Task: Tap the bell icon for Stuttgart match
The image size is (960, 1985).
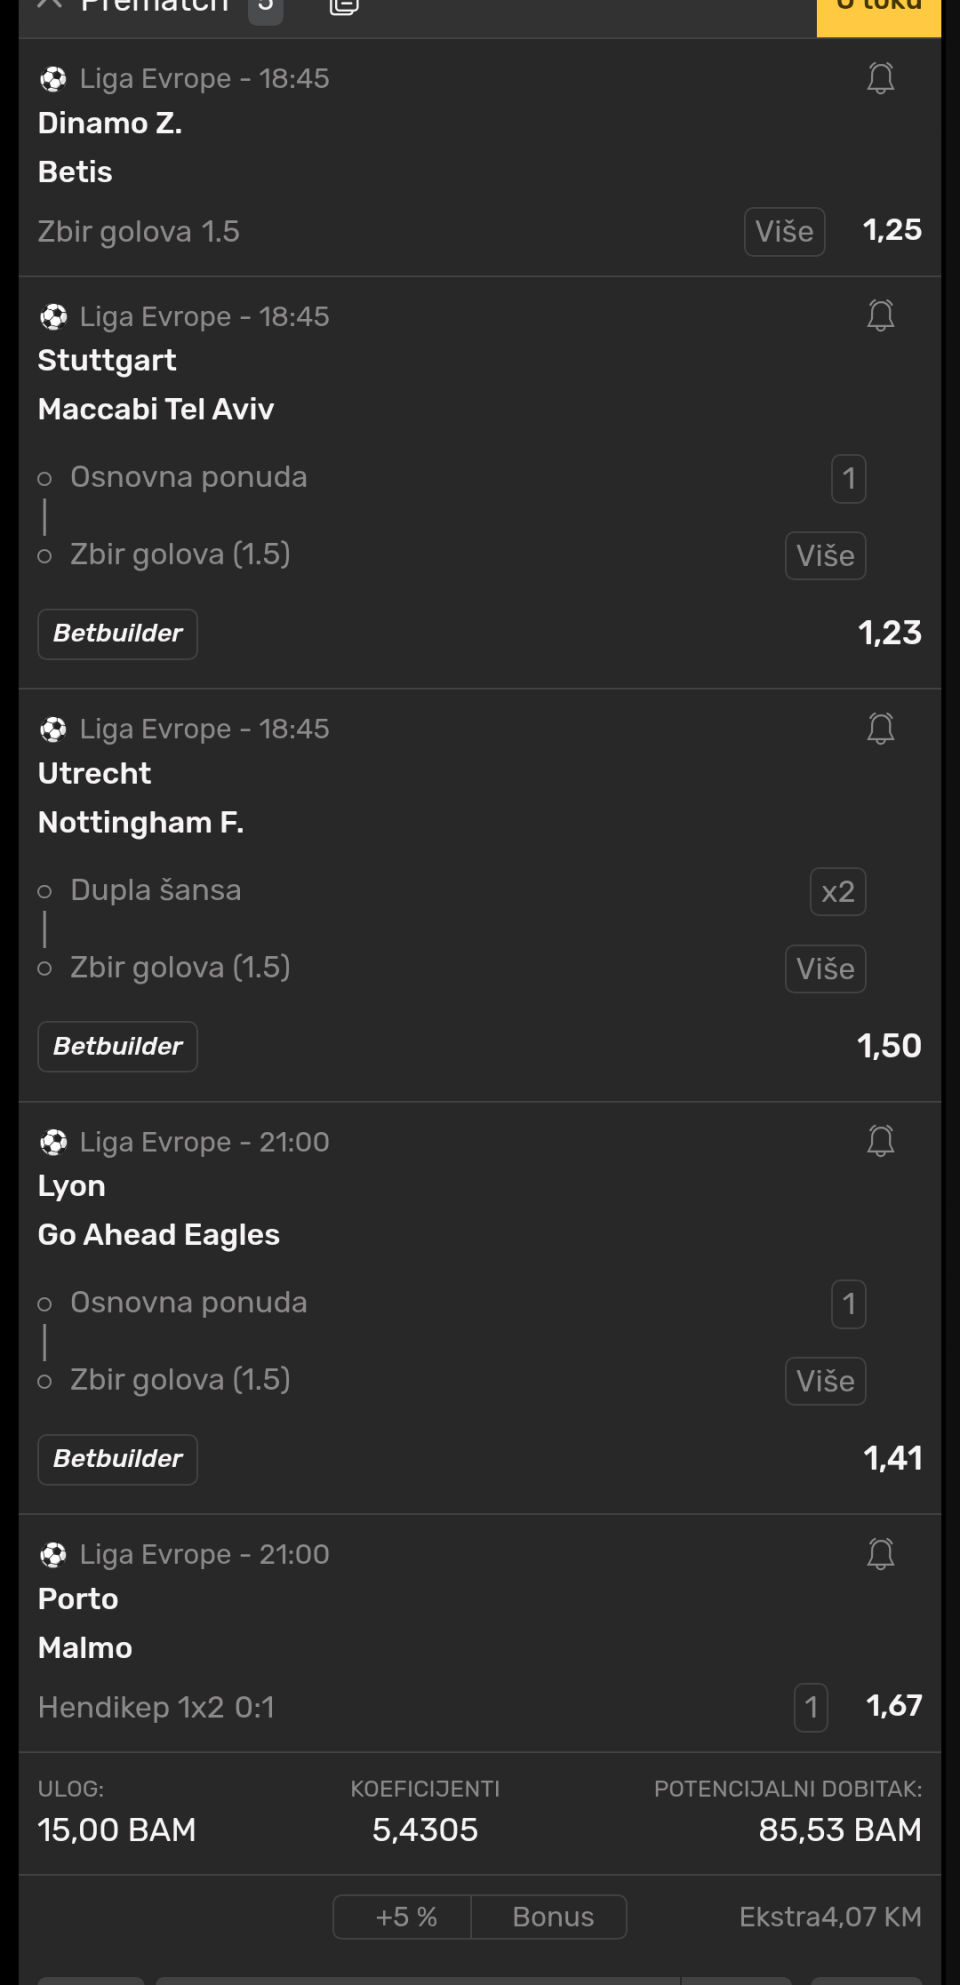Action: pos(880,316)
